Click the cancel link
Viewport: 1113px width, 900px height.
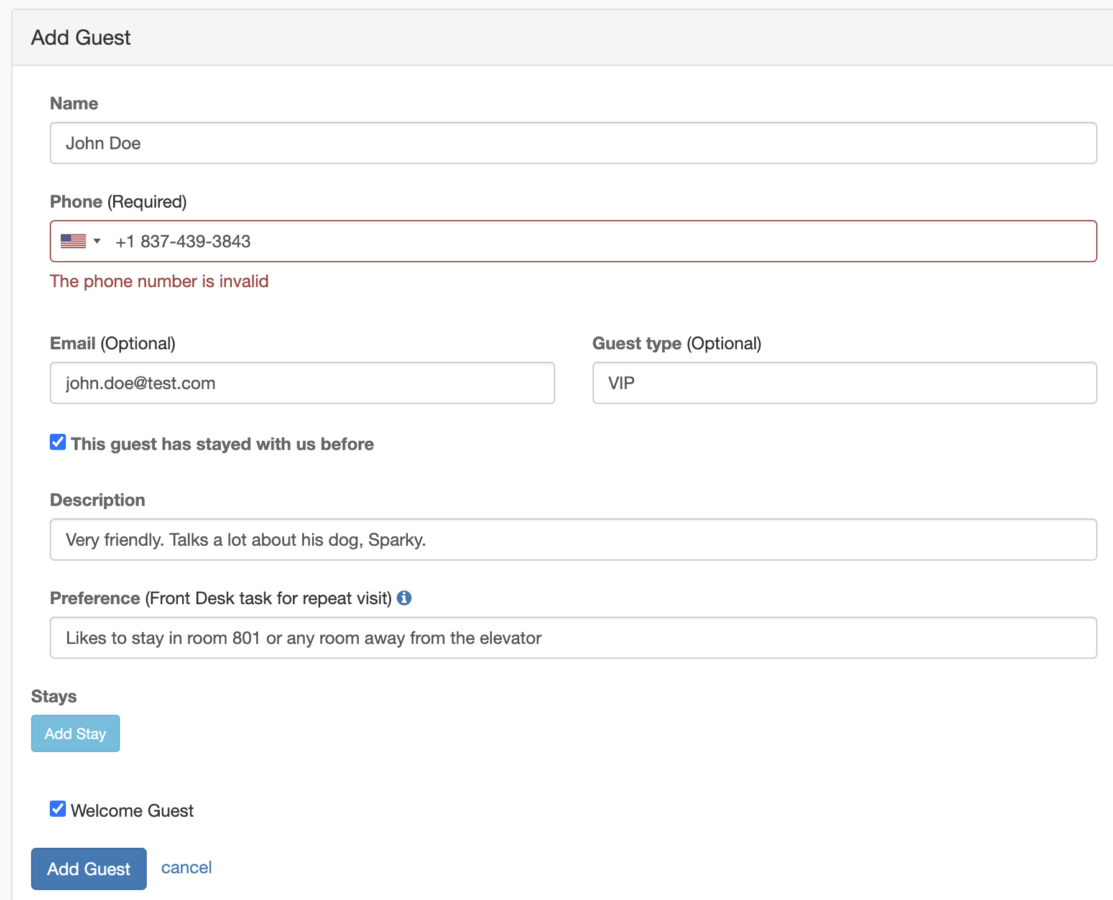186,867
